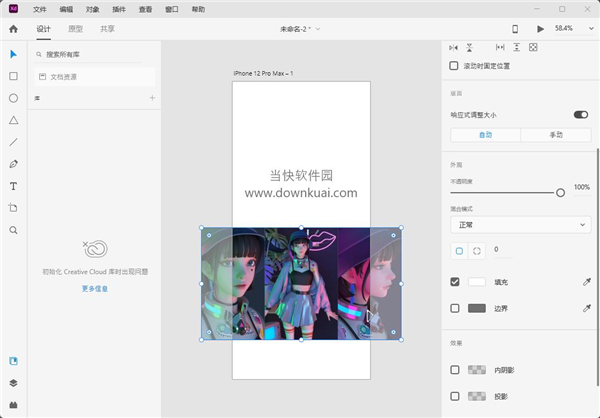
Task: Select the Ellipse tool
Action: point(13,98)
